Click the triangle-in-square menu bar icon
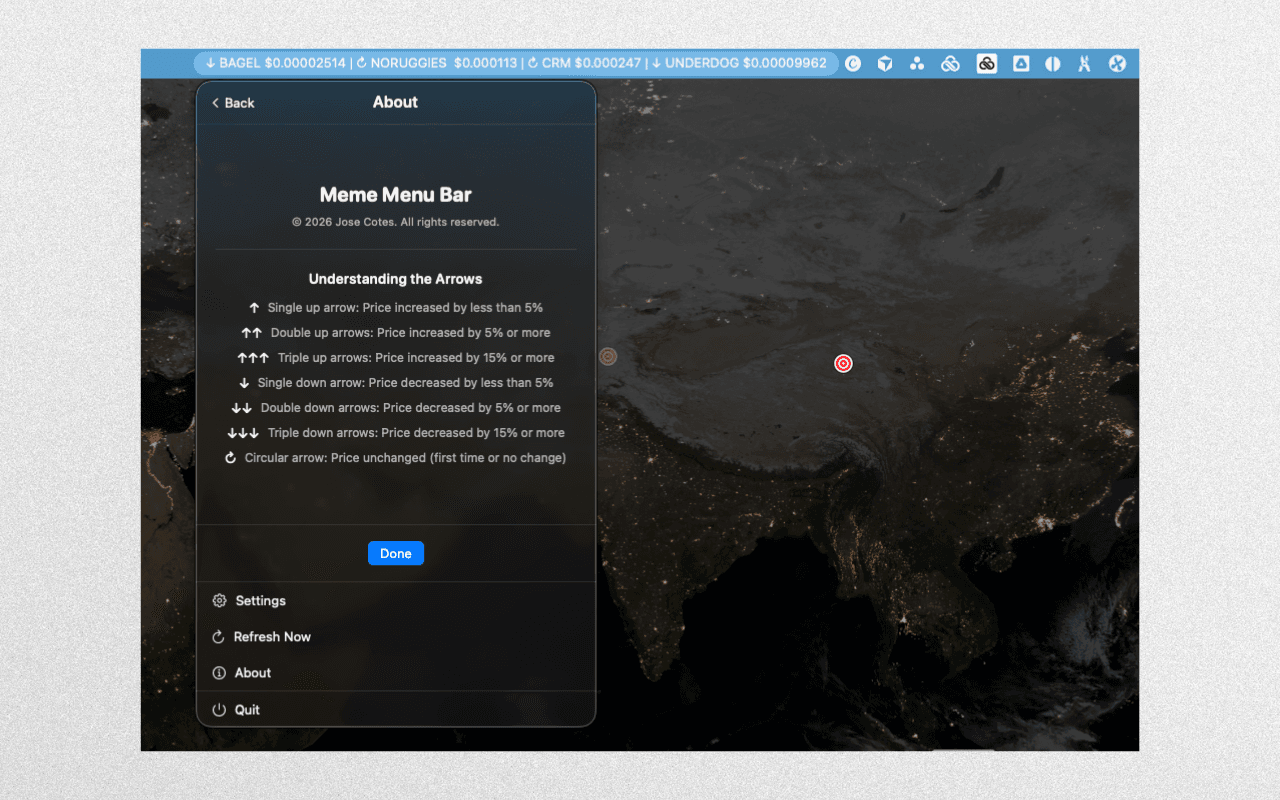 [x=1020, y=63]
